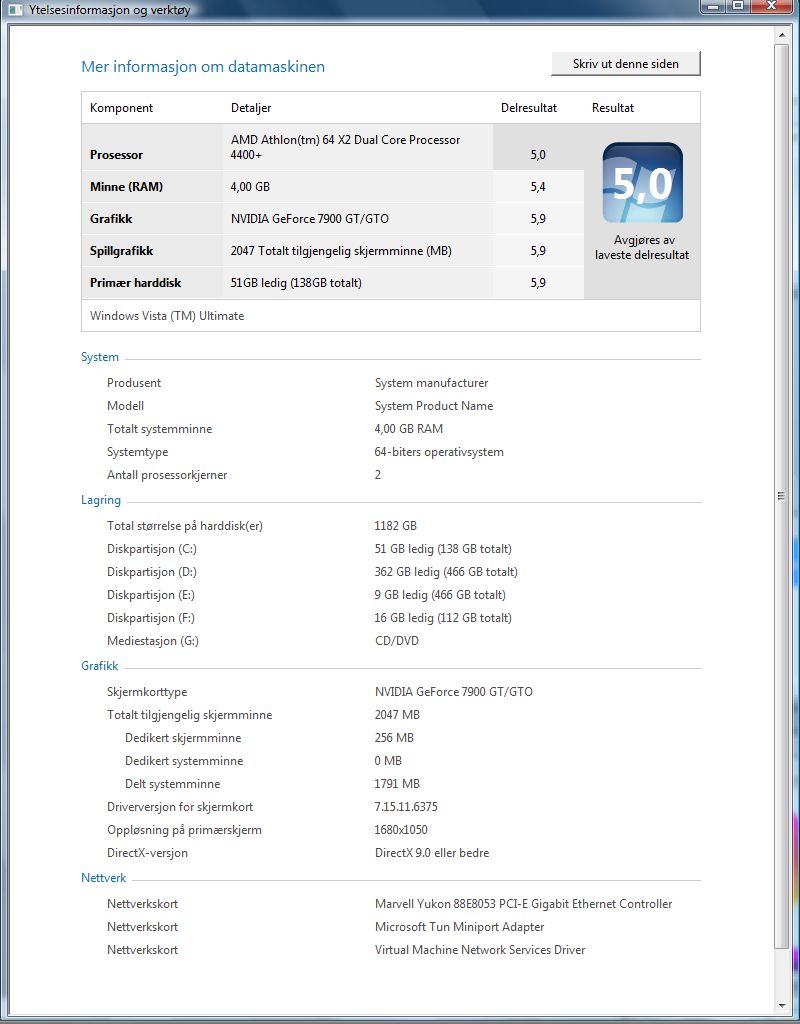Click the vertical scrollbar thumb
The height and width of the screenshot is (1024, 800).
pyautogui.click(x=782, y=496)
